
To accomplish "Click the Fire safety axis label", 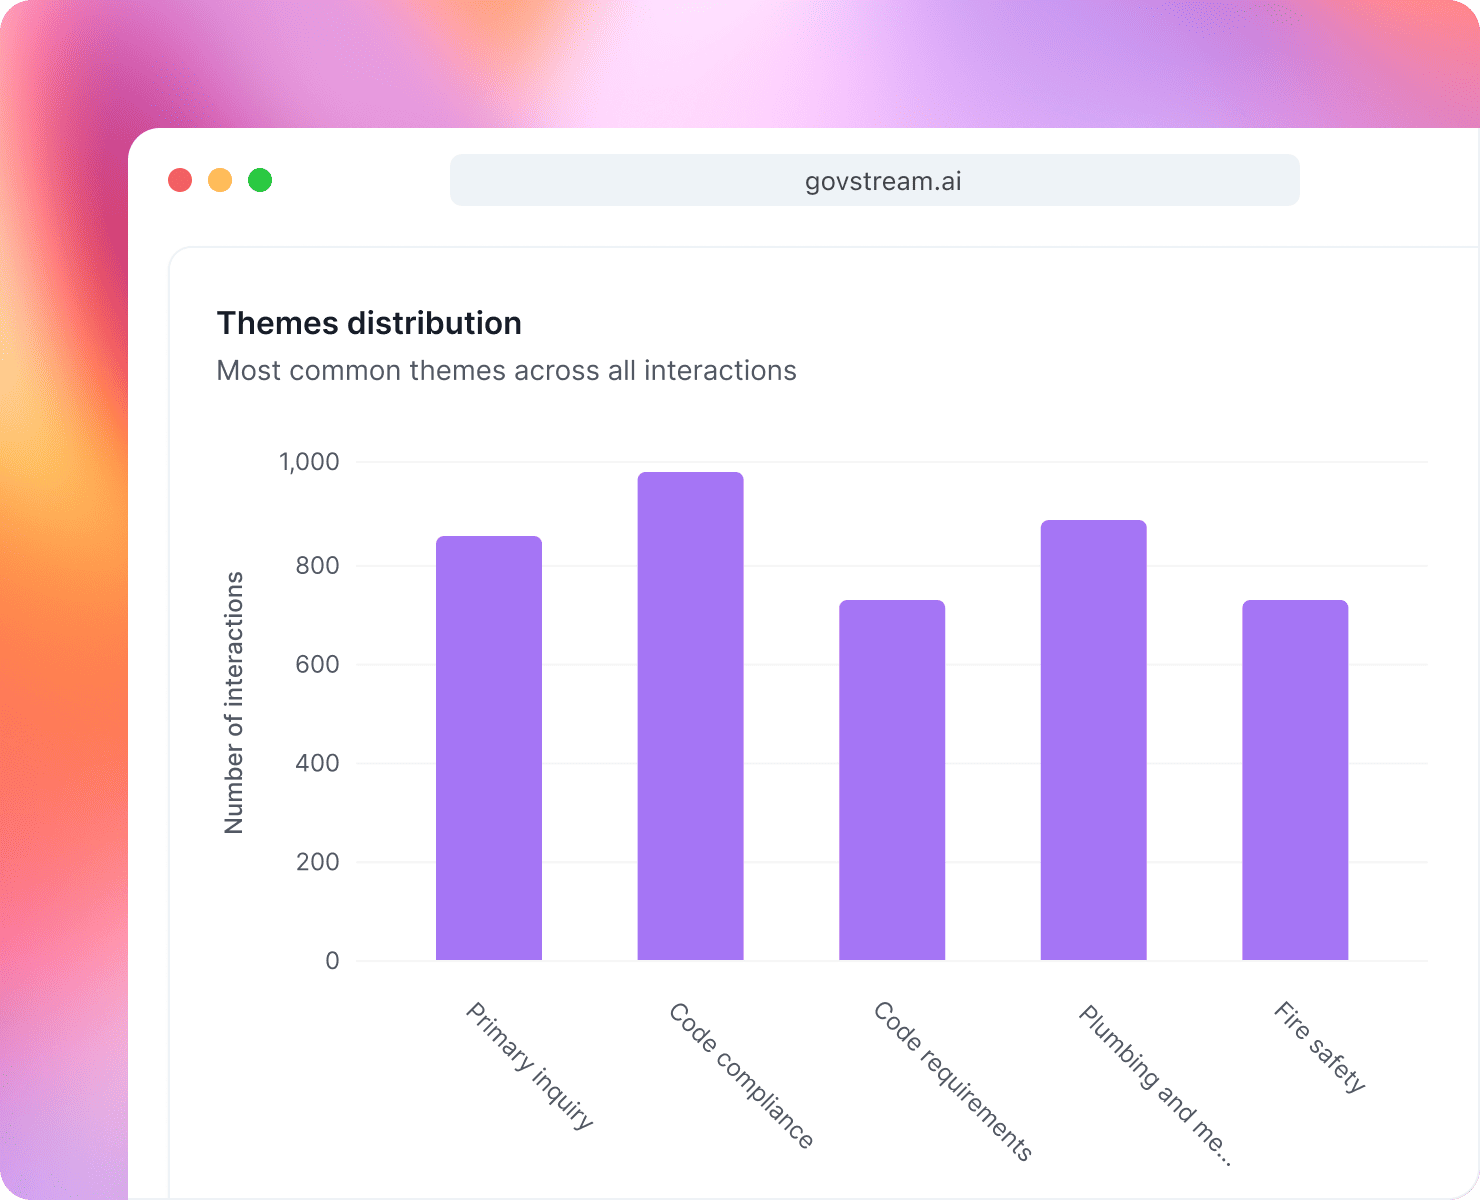I will coord(1318,1044).
